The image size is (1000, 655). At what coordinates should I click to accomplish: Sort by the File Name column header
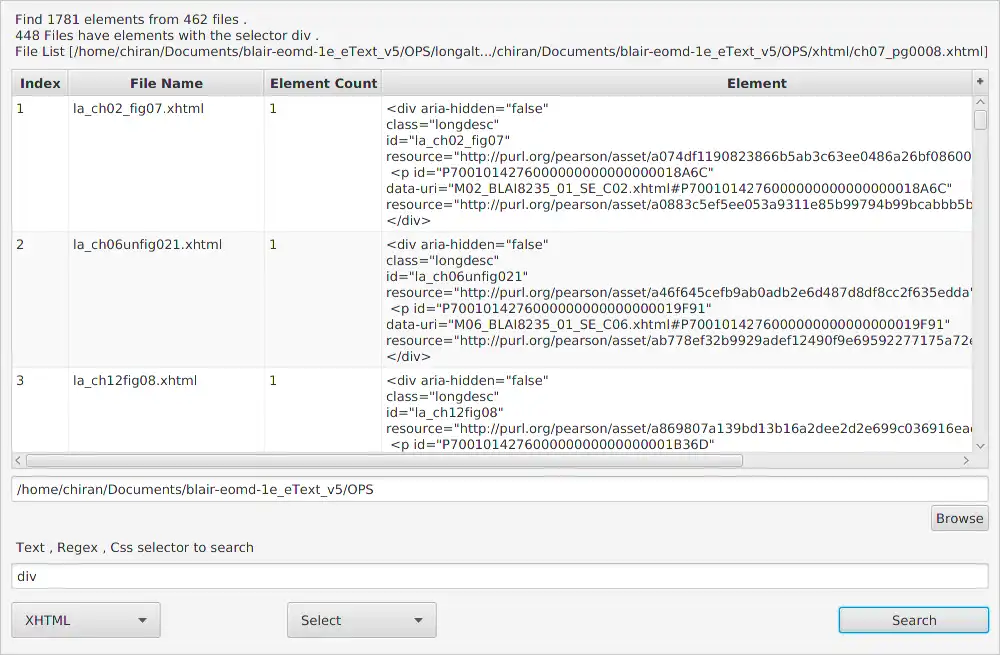point(166,83)
